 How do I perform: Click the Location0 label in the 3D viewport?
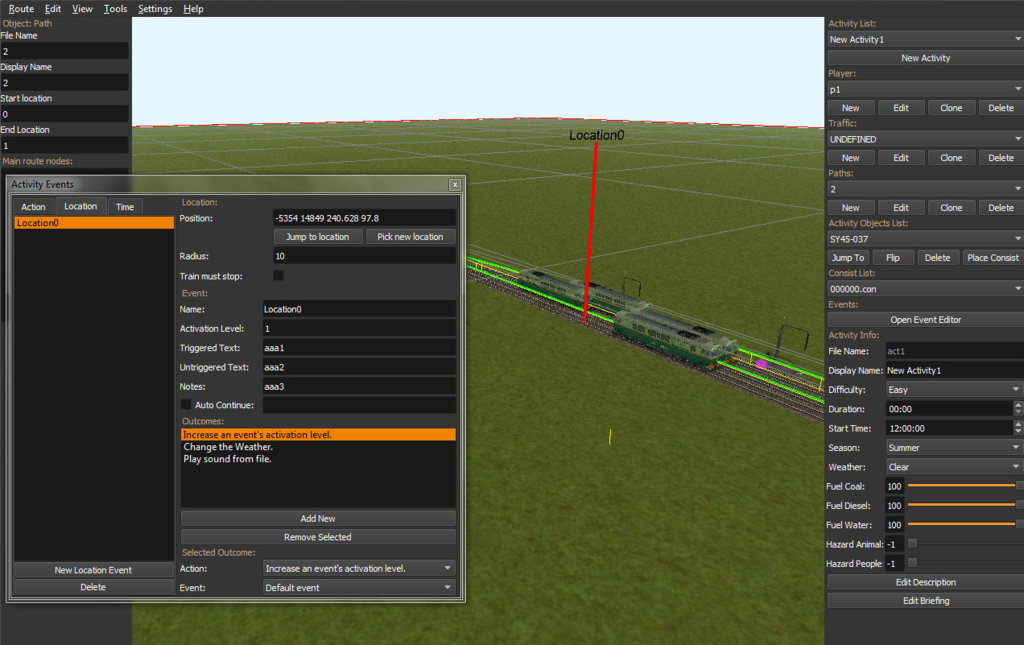[x=596, y=135]
